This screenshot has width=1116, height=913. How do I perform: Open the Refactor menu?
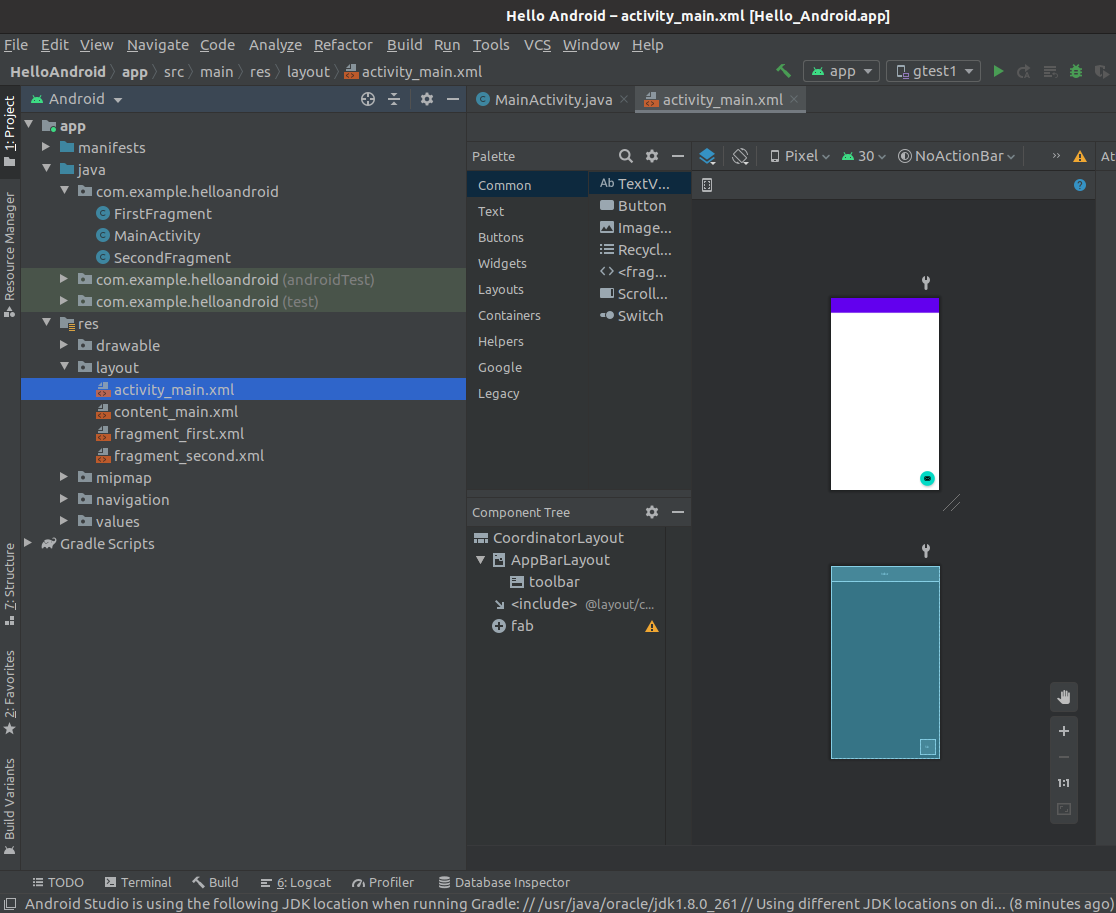click(x=343, y=45)
